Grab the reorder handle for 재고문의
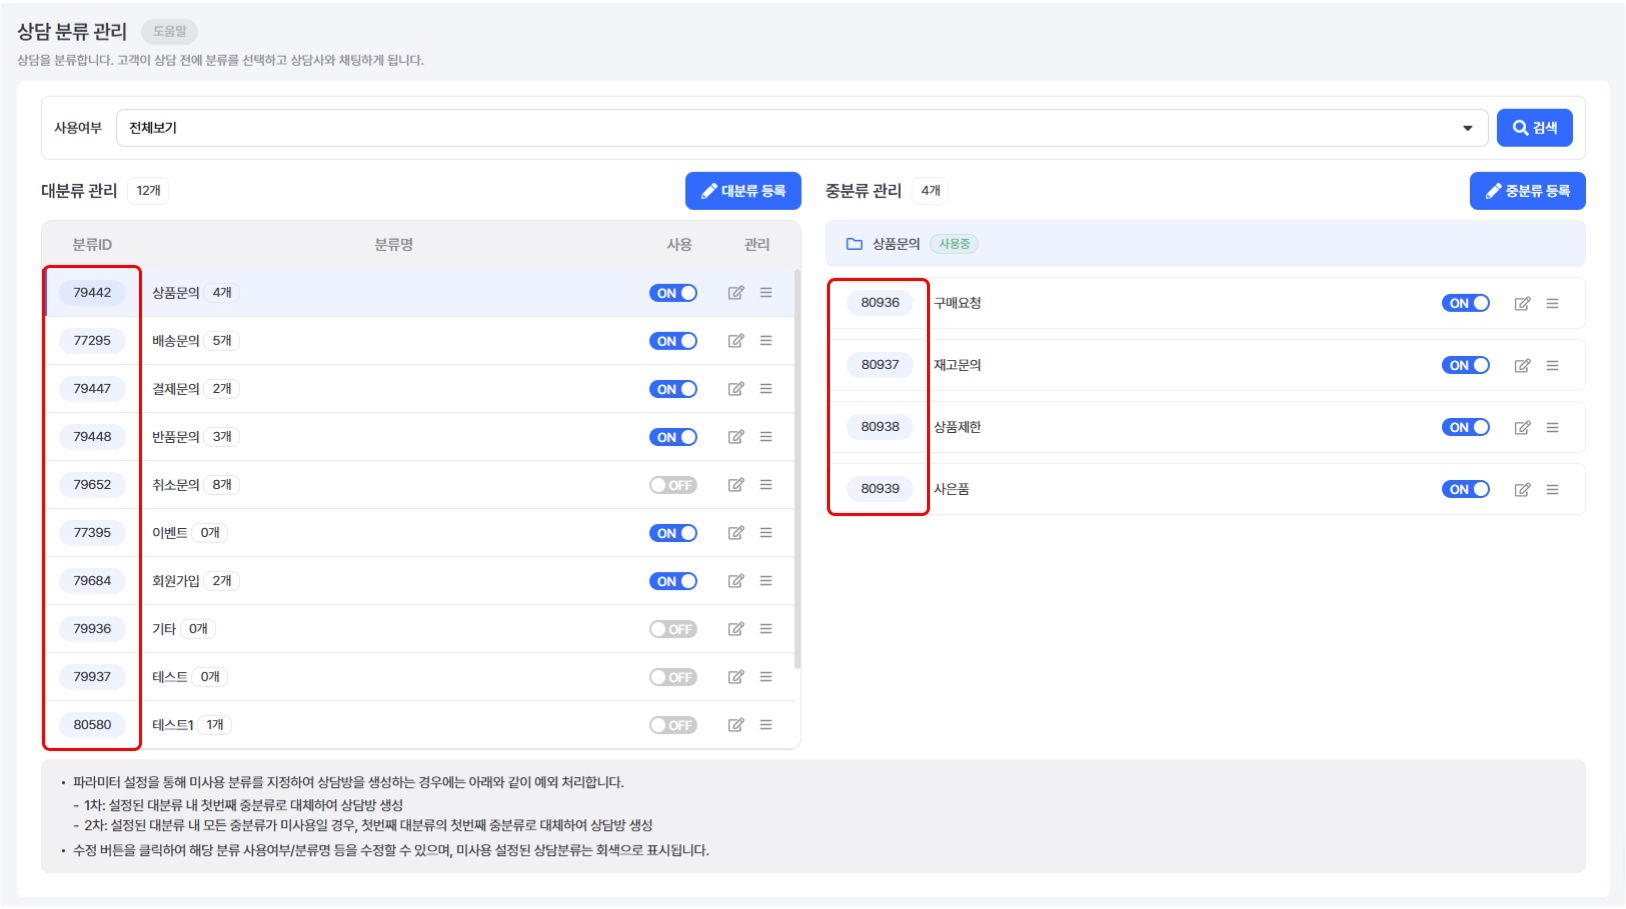Screen dimensions: 1626x909 coord(1552,365)
